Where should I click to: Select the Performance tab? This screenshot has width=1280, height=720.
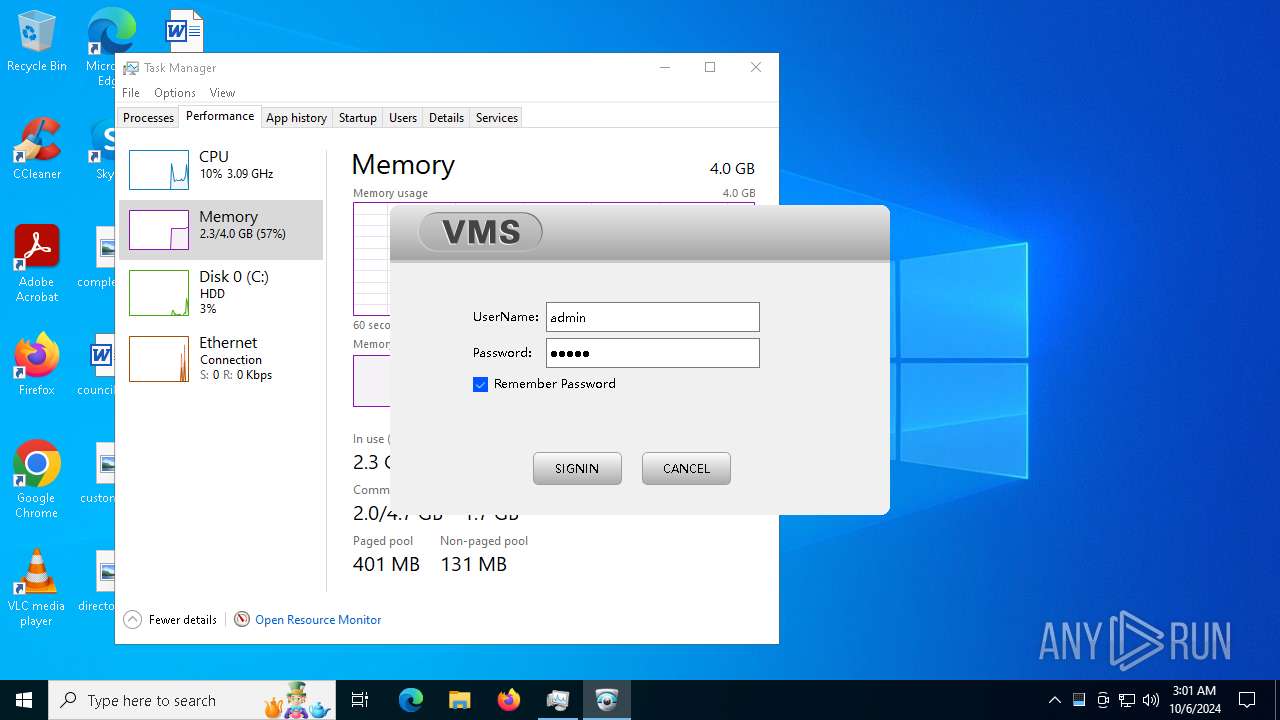pyautogui.click(x=220, y=116)
